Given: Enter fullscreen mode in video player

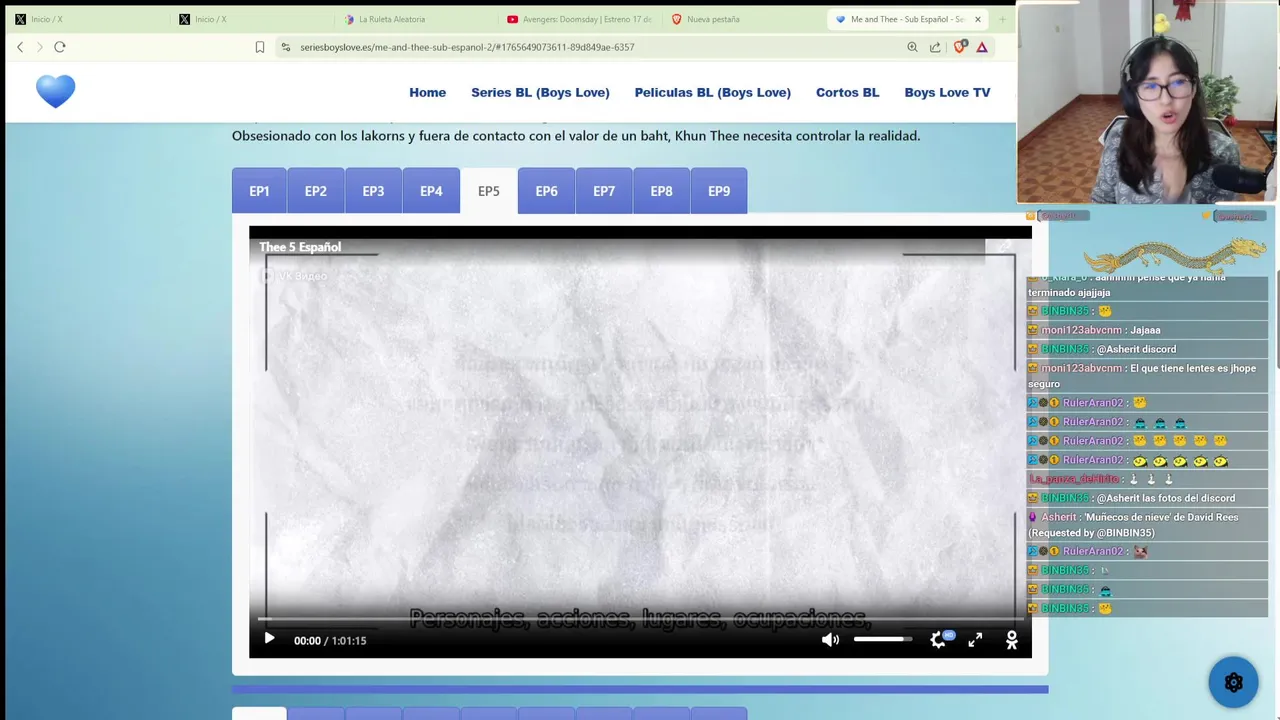Looking at the screenshot, I should pyautogui.click(x=975, y=640).
